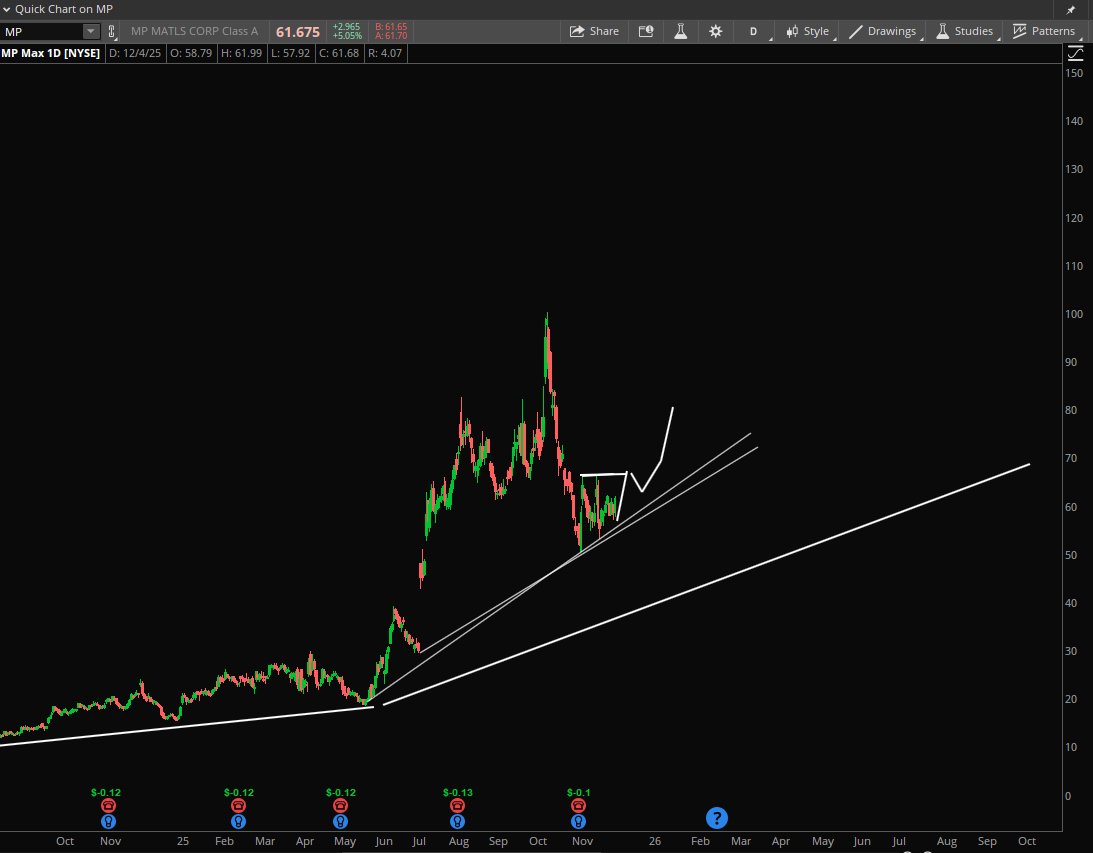The width and height of the screenshot is (1093, 853).
Task: Click the MP symbol input field
Action: pos(42,31)
